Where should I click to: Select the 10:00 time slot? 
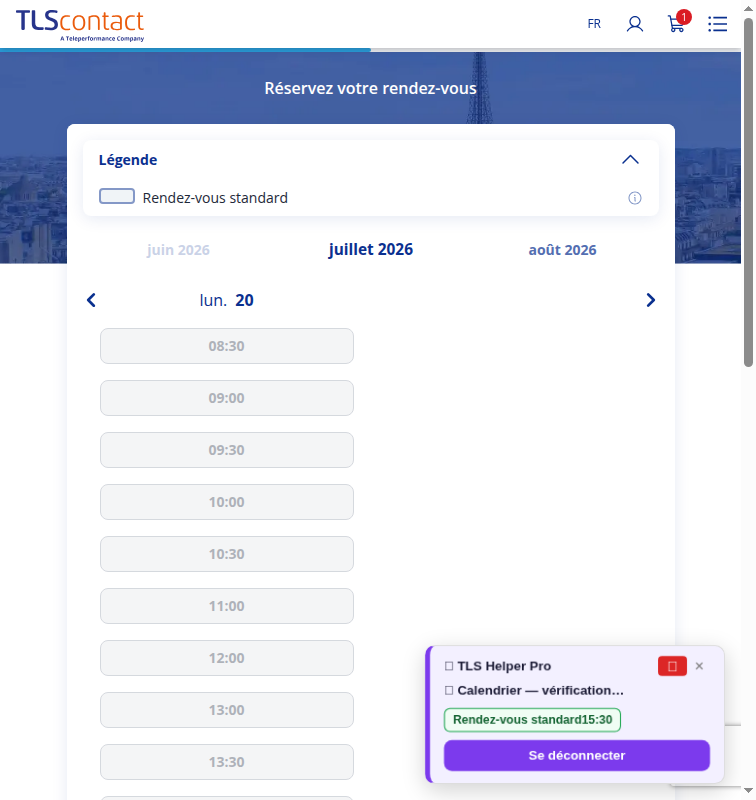[226, 502]
